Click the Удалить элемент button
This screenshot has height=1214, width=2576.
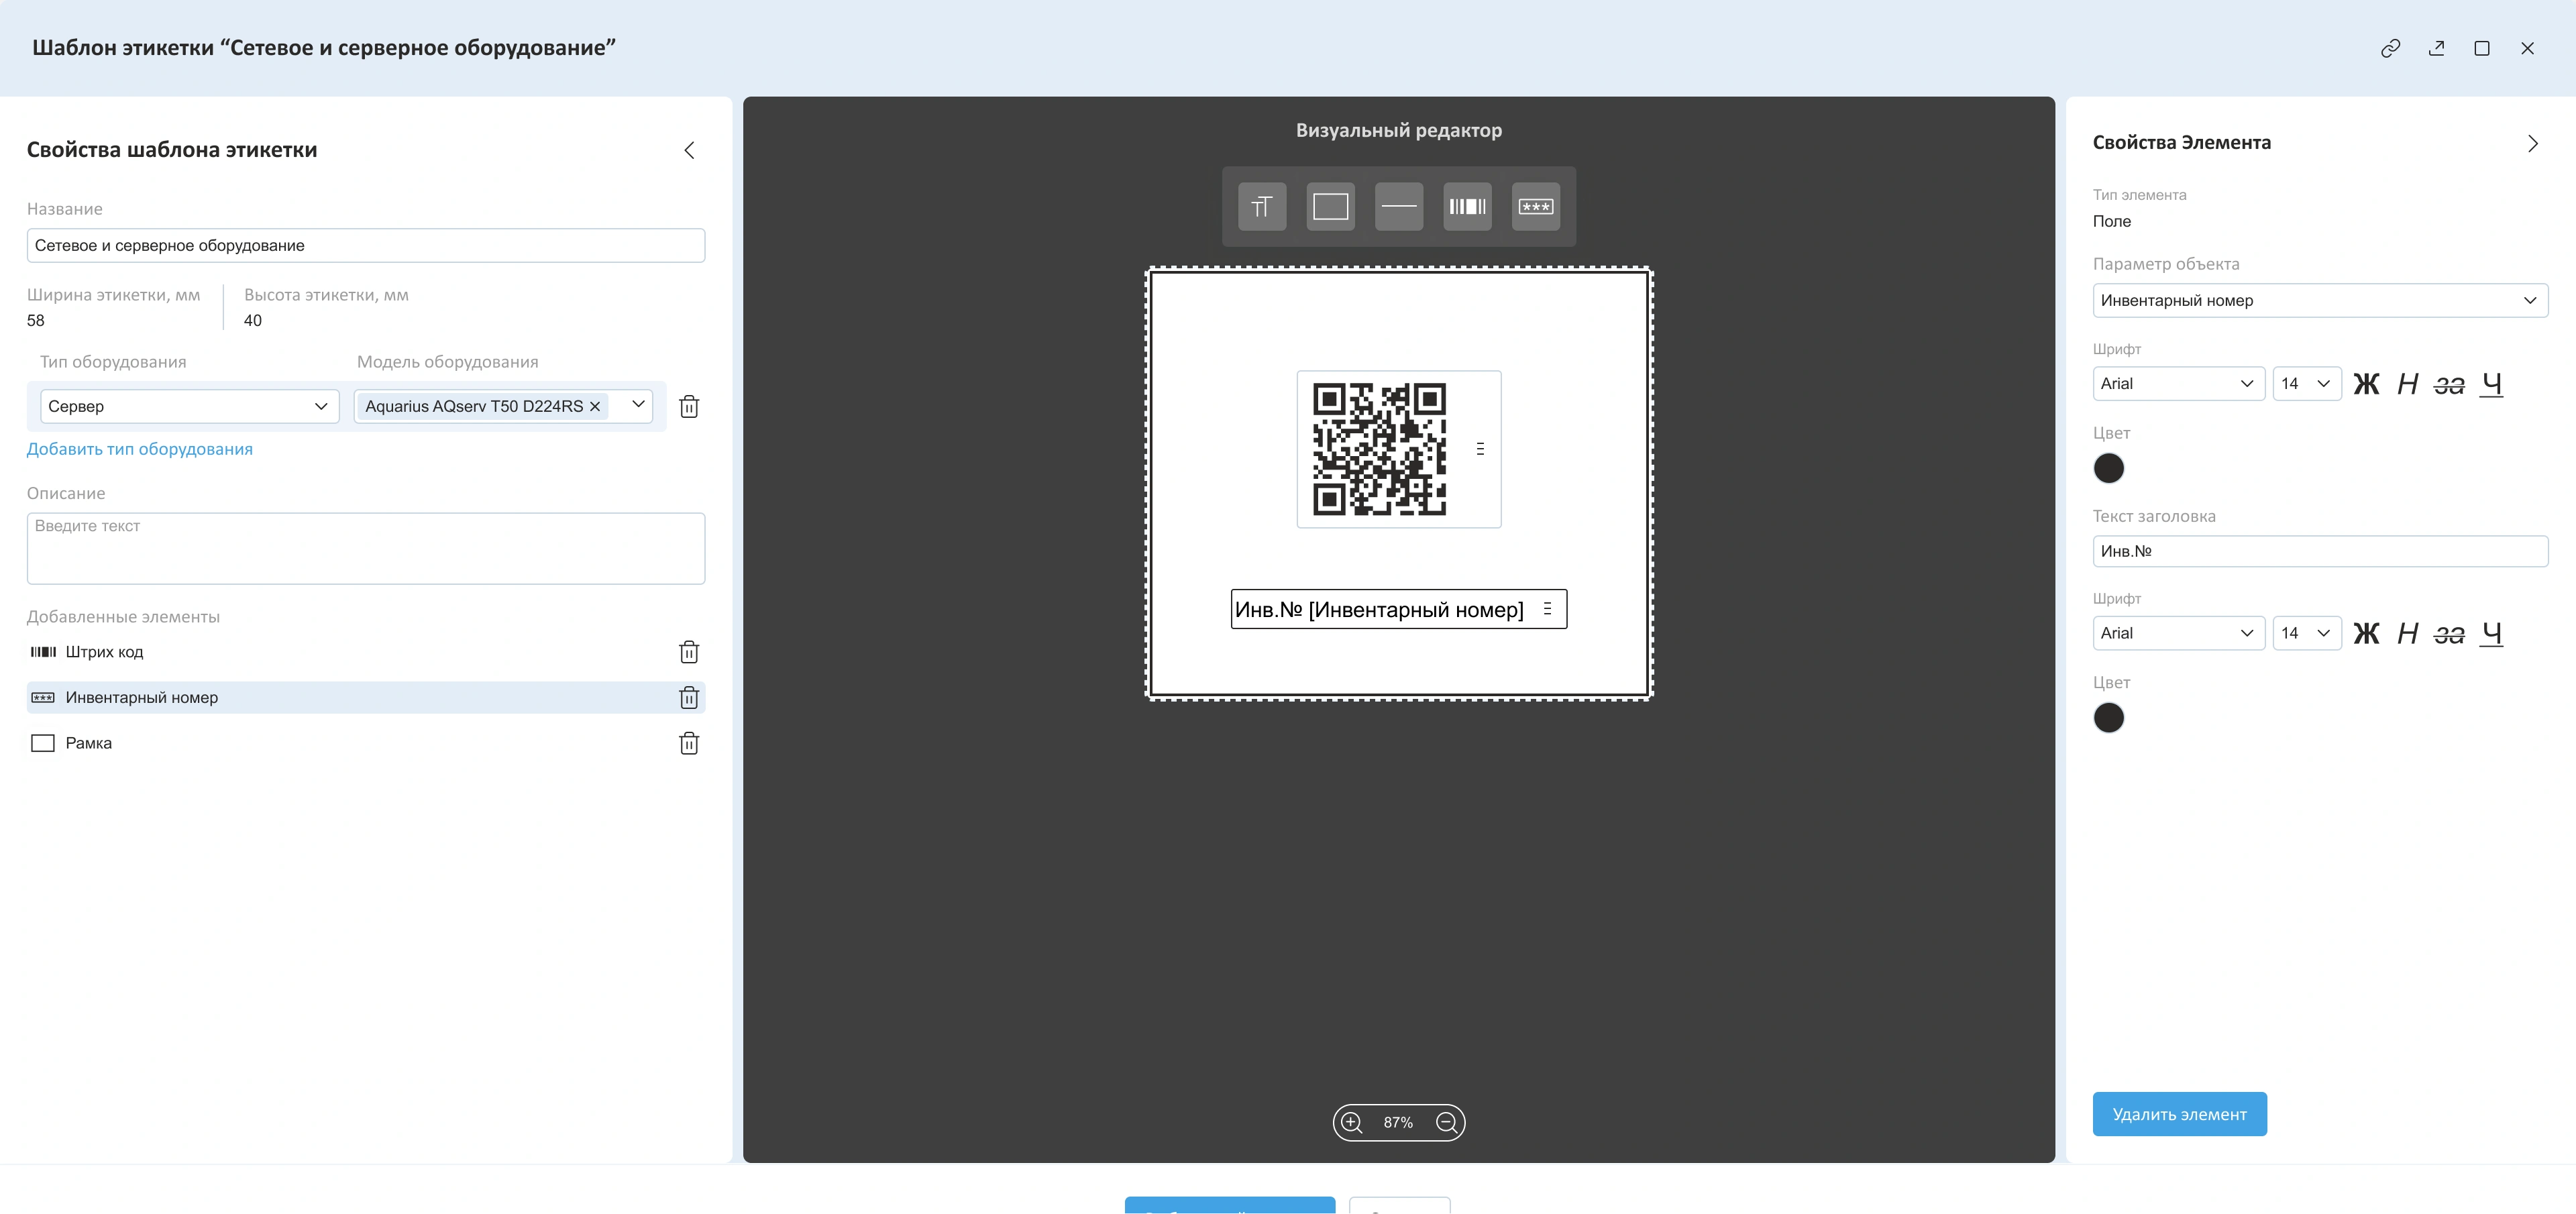(2179, 1114)
